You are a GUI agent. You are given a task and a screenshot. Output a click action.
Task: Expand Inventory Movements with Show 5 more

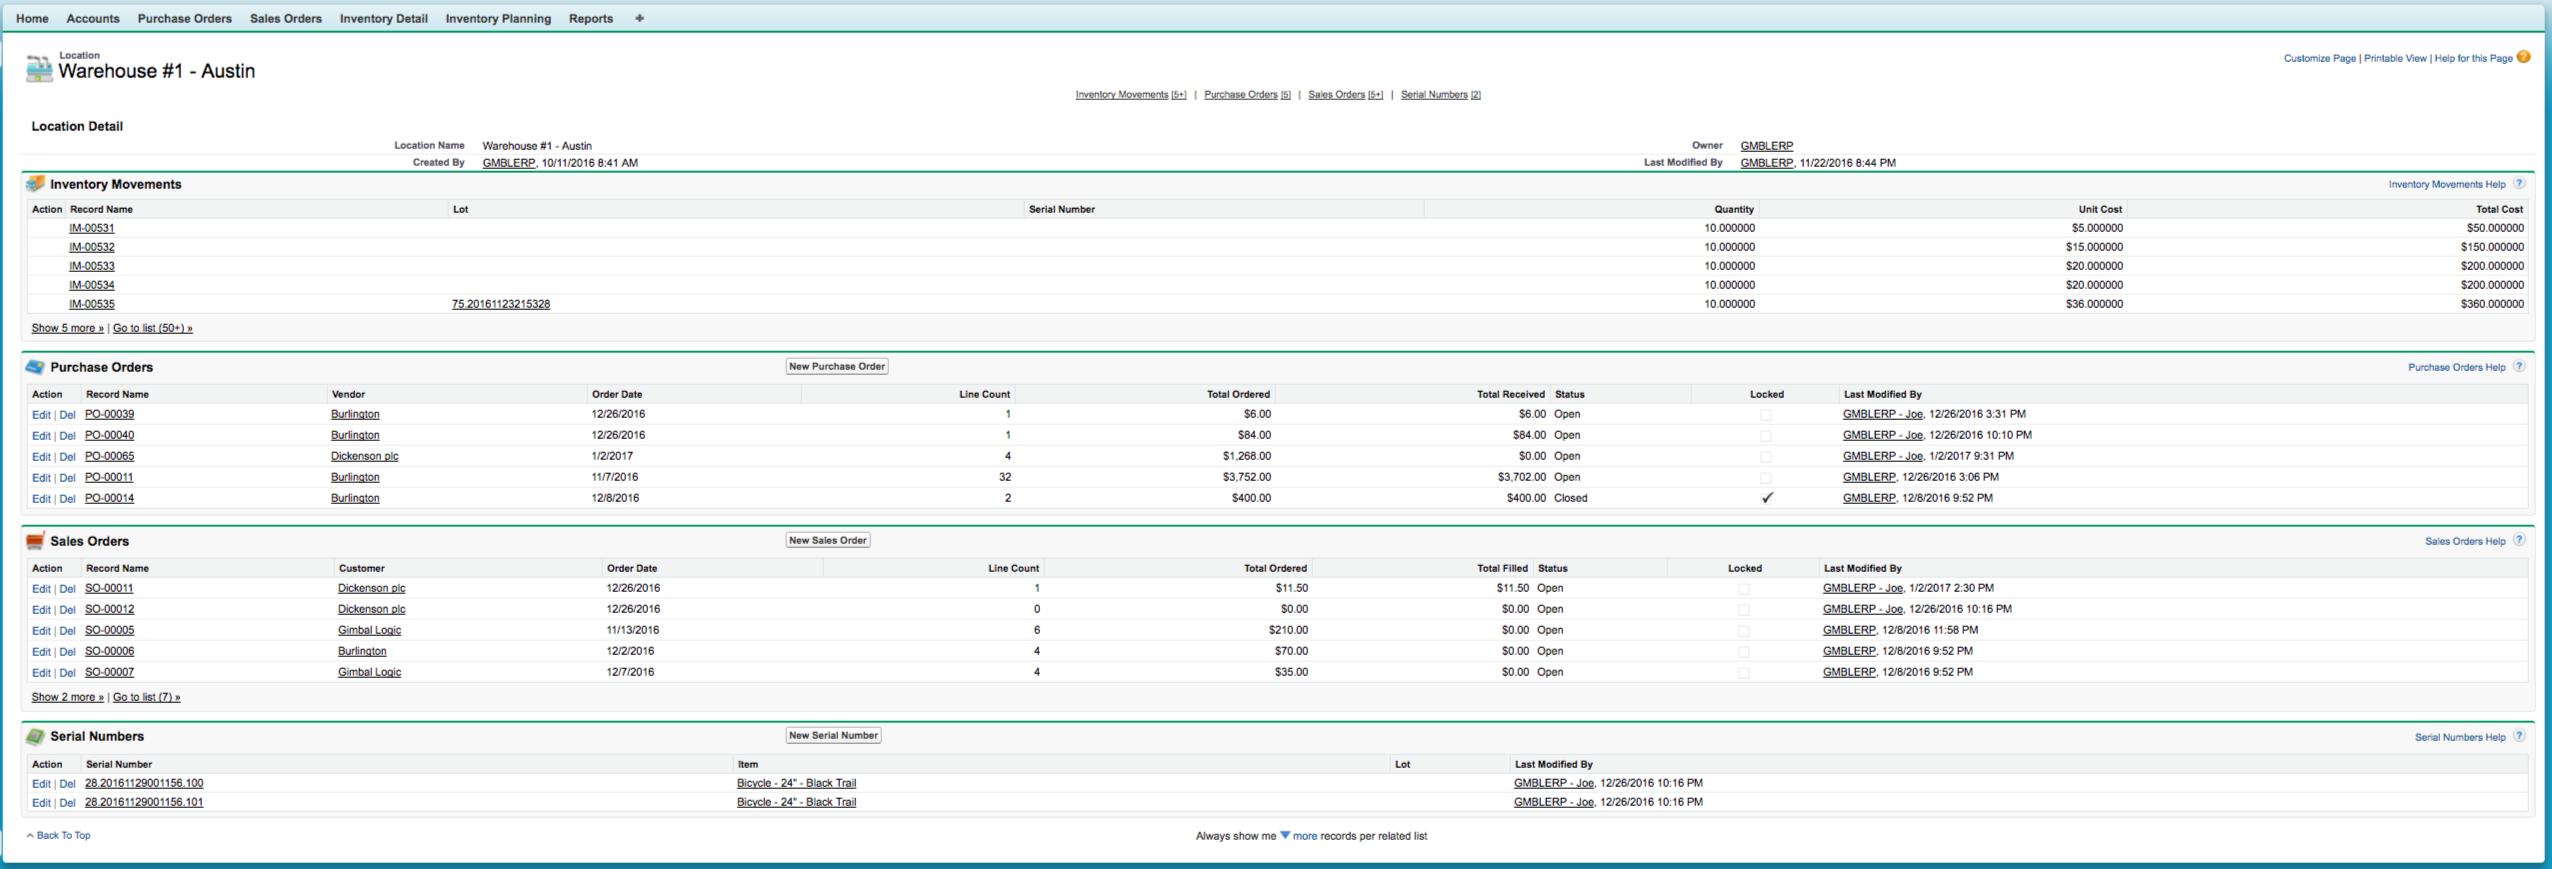point(67,328)
